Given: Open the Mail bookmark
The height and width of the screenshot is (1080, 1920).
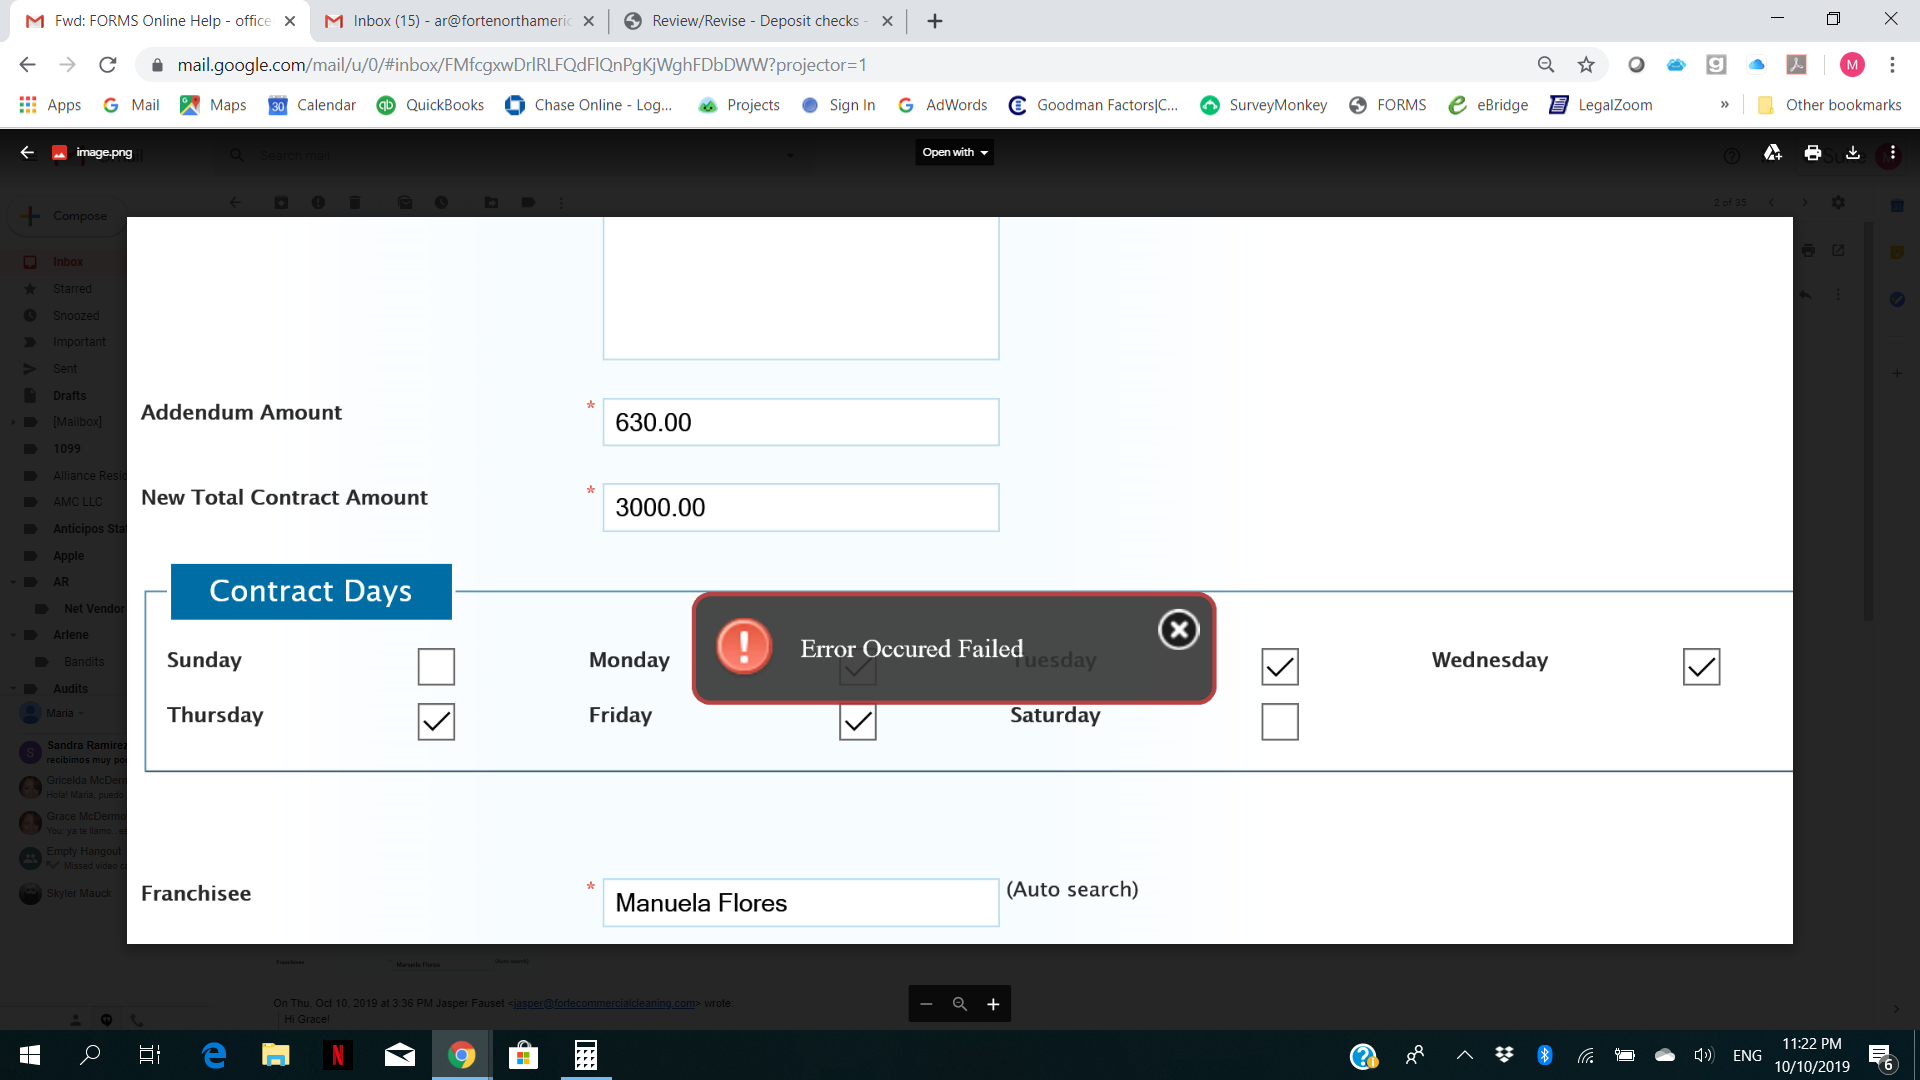Looking at the screenshot, I should 131,105.
